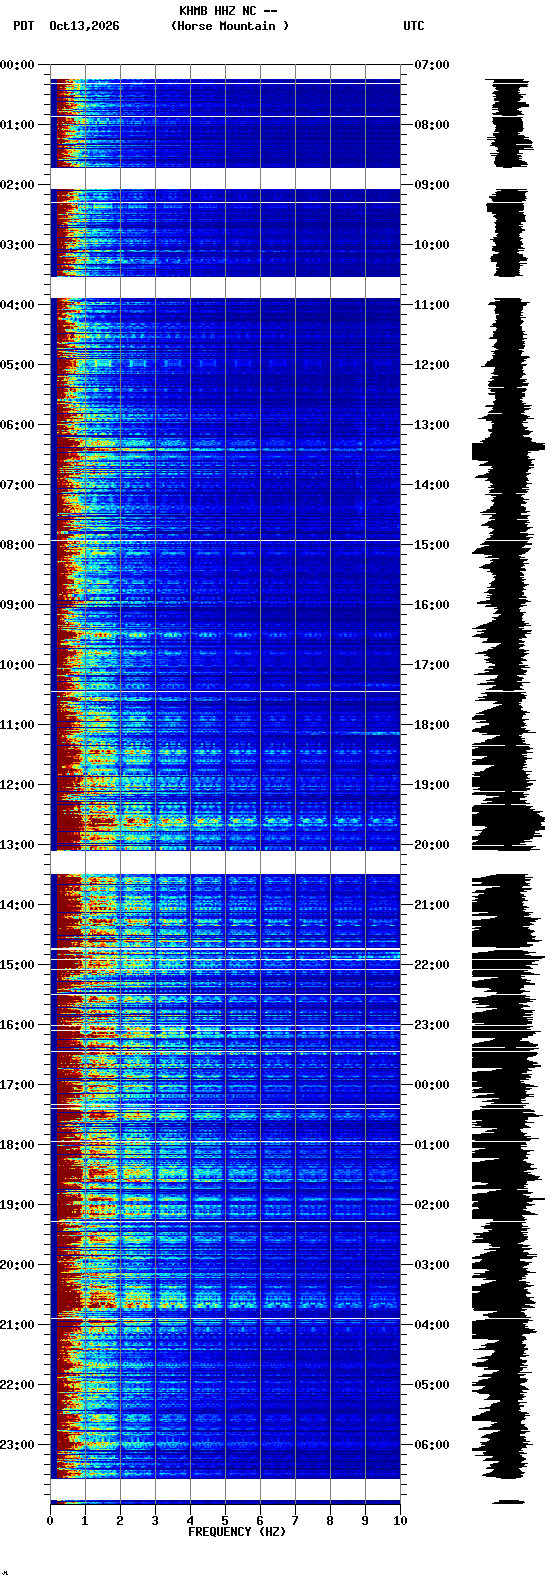Click the "13:00" PDT time label

click(17, 845)
